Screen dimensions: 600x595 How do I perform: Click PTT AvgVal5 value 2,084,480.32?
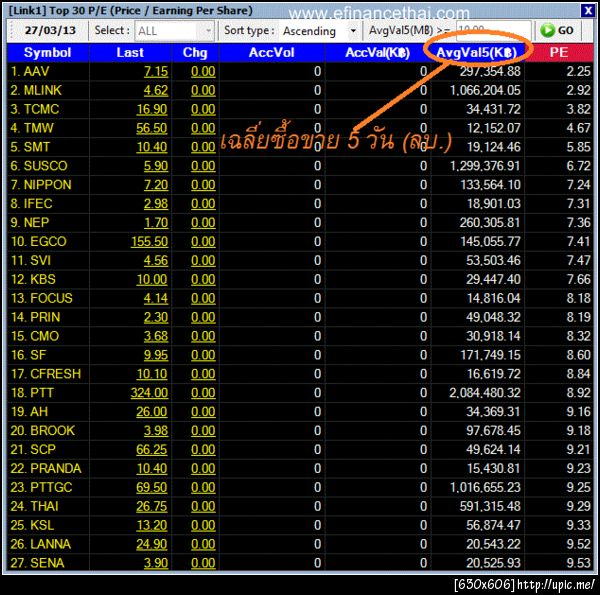[485, 393]
